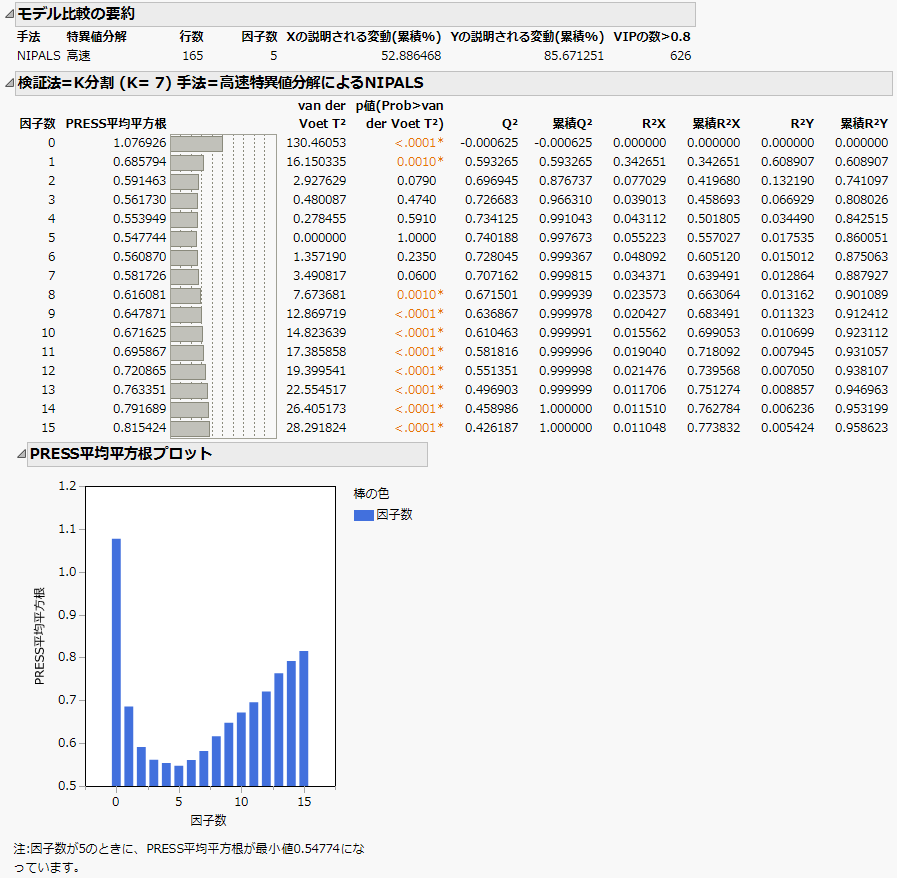Click the 累積R²Y column header
The image size is (897, 878).
pyautogui.click(x=860, y=124)
